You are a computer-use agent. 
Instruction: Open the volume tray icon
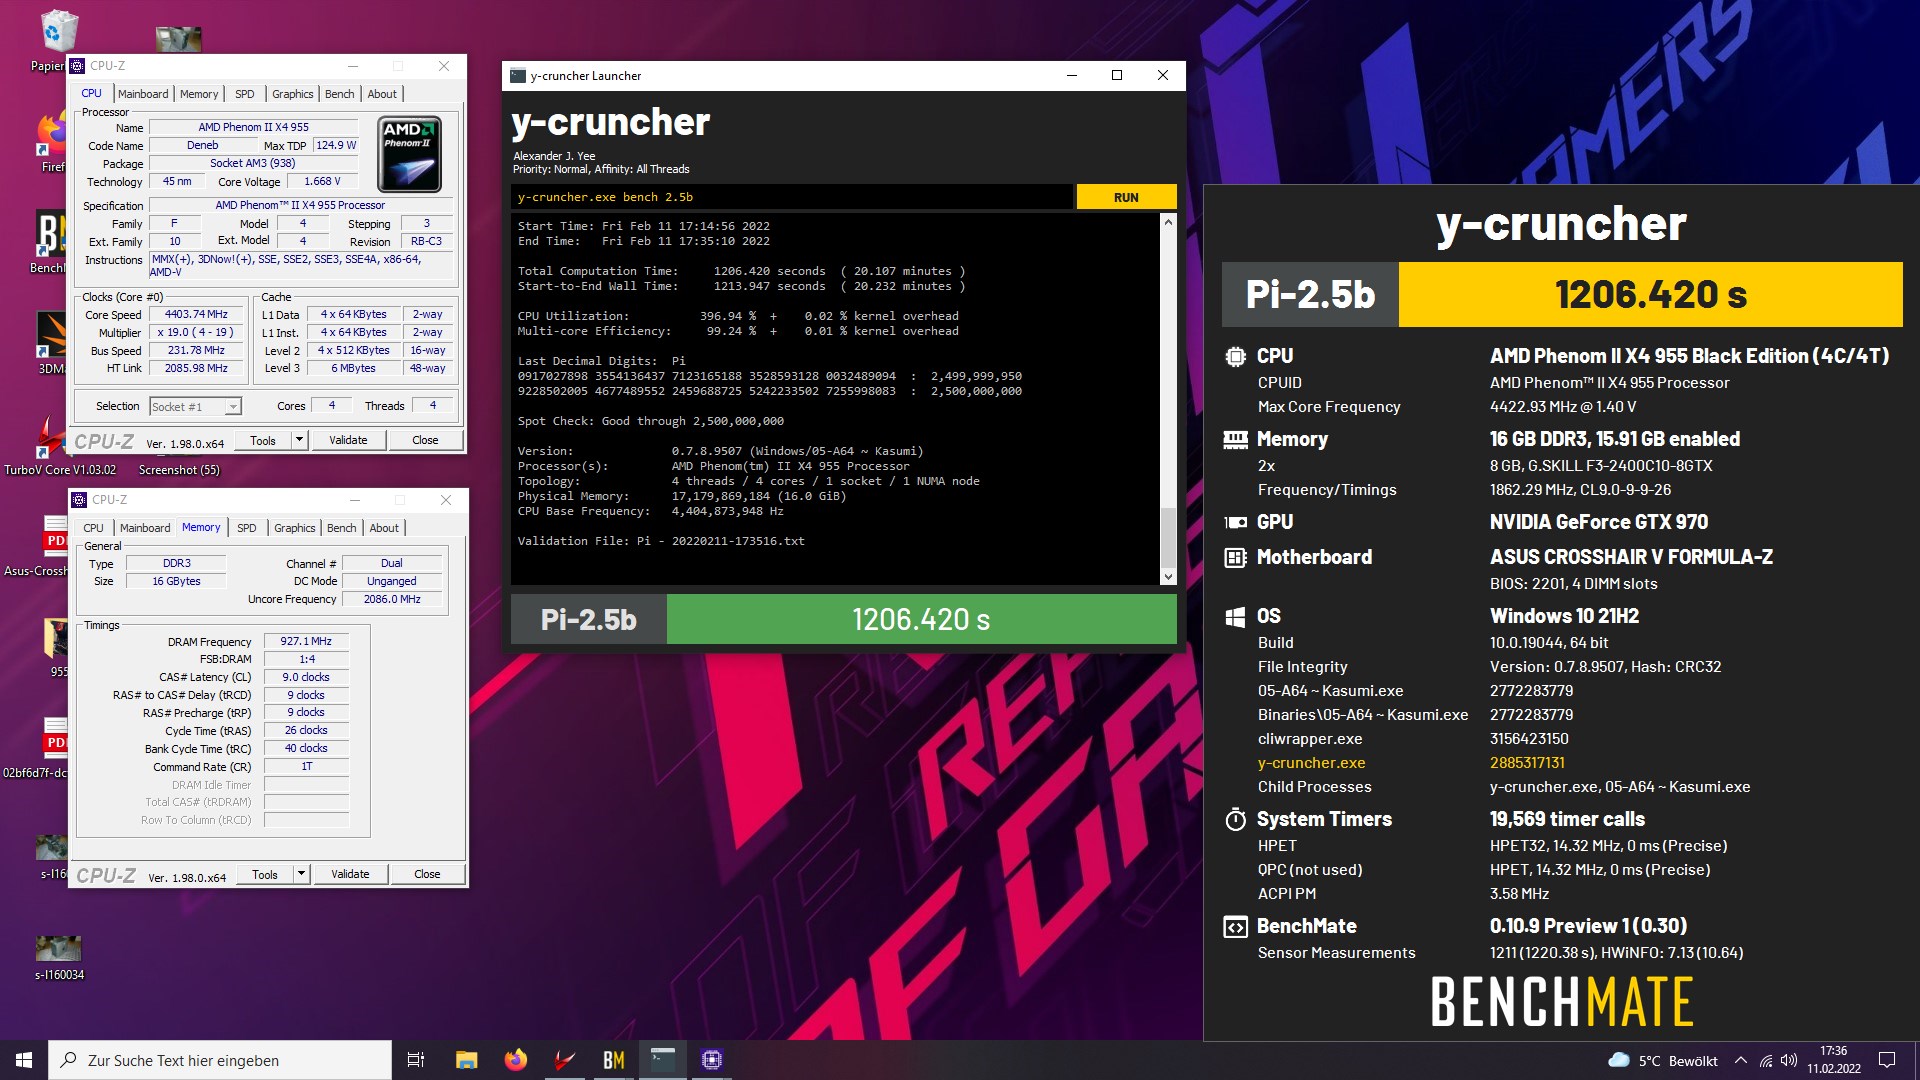click(1789, 1061)
